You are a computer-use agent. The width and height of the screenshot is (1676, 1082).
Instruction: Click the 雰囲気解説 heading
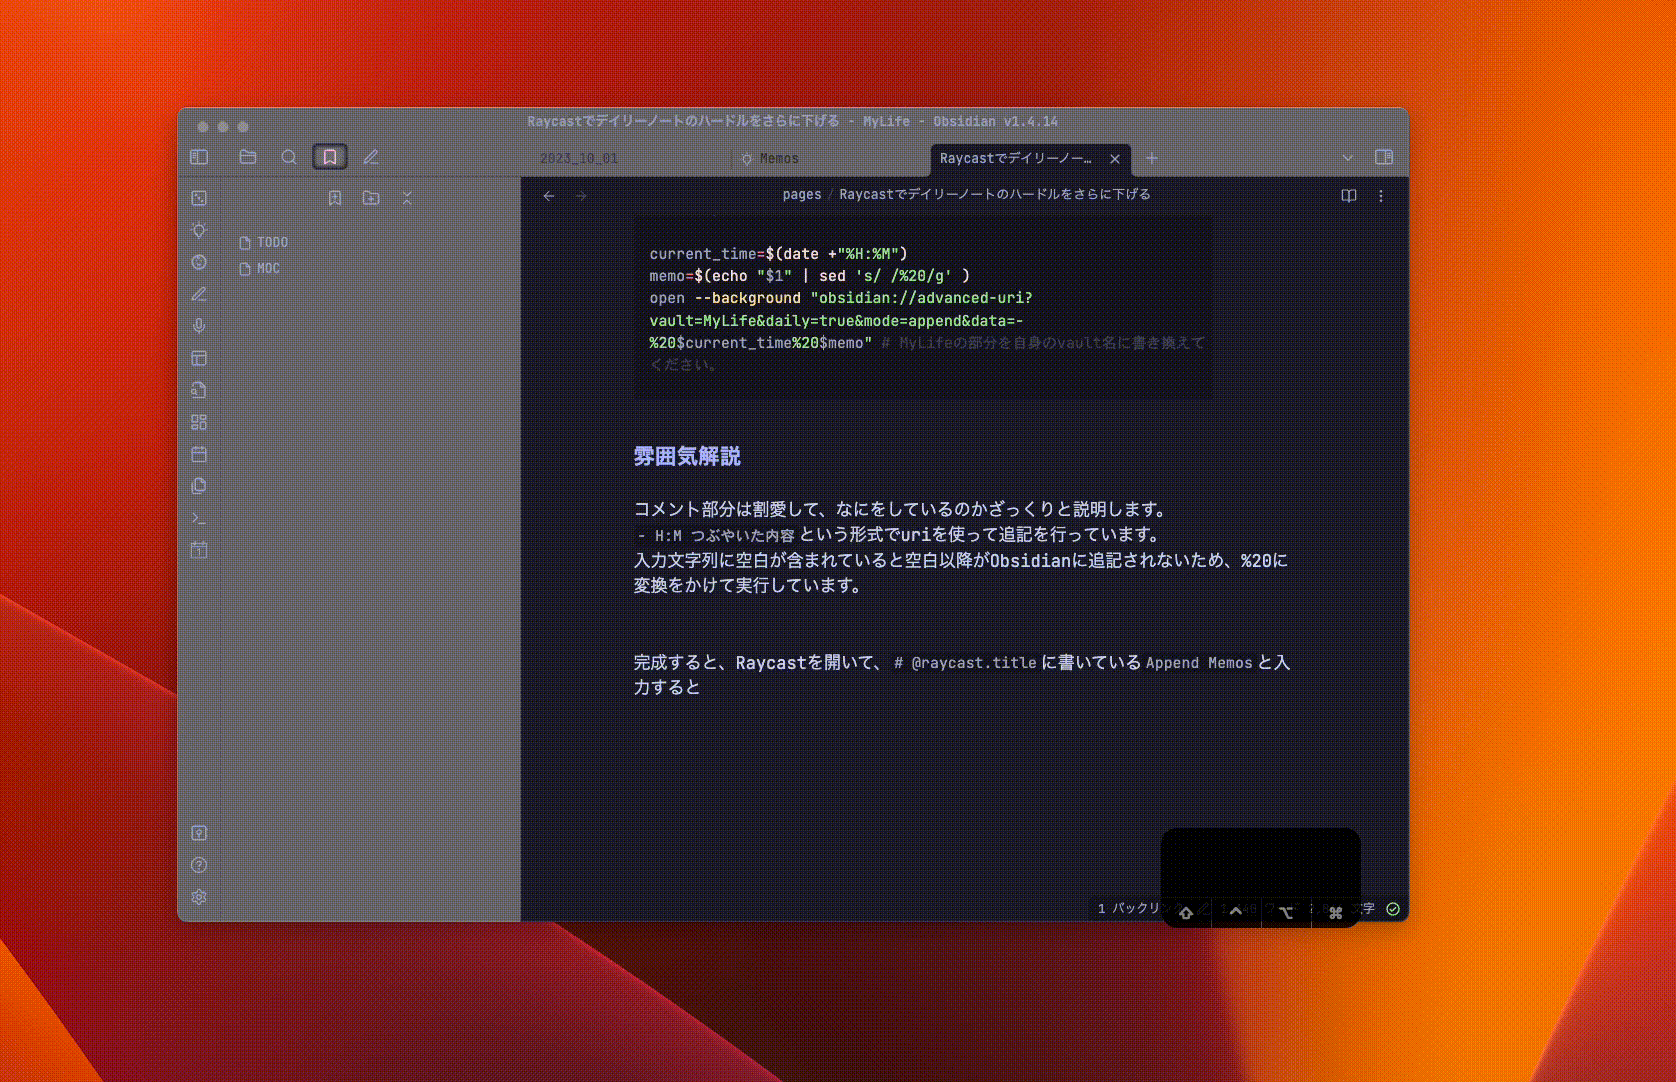point(687,457)
